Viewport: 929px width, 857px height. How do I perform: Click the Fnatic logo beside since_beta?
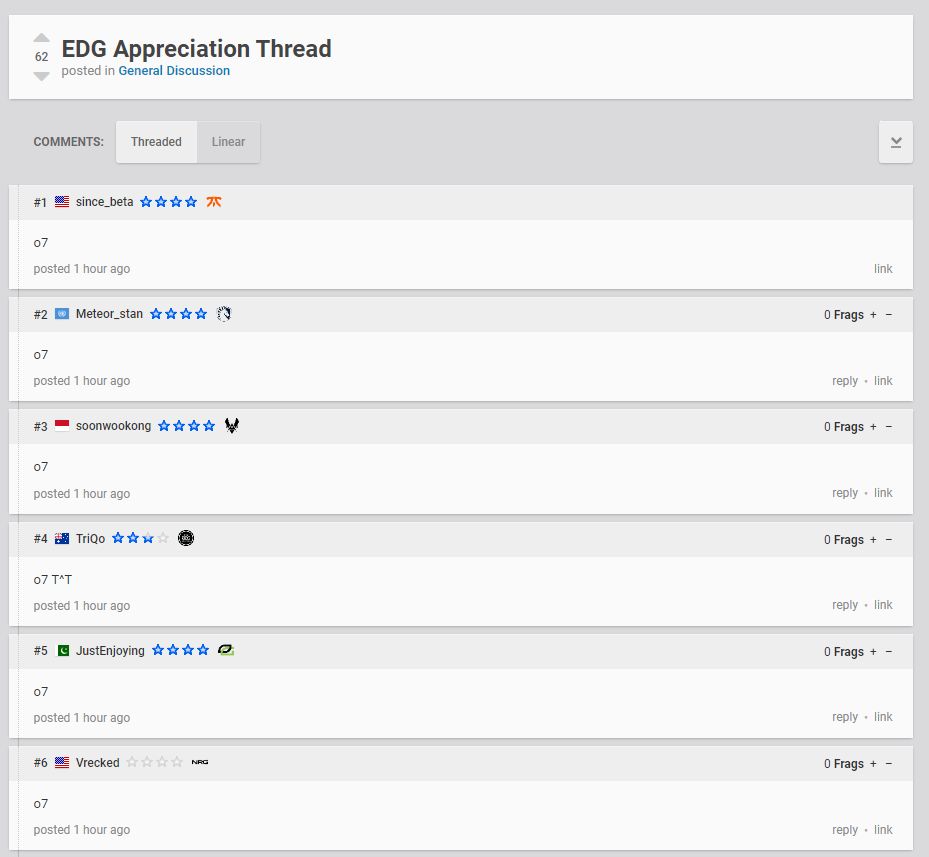214,201
